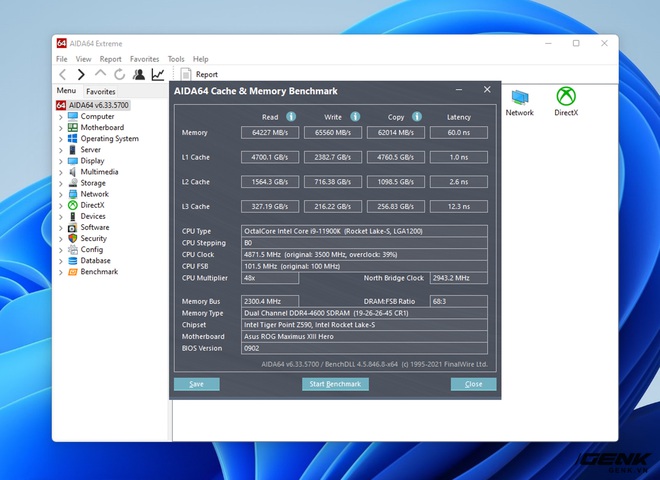Screen dimensions: 660x480
Task: Open the Favorites menu in the menu bar
Action: point(144,59)
